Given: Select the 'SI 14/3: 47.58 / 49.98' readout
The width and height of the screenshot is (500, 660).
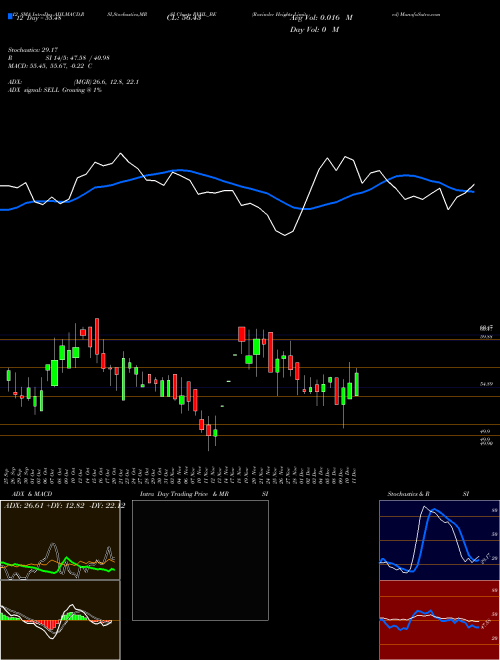Looking at the screenshot, I should pyautogui.click(x=78, y=58).
